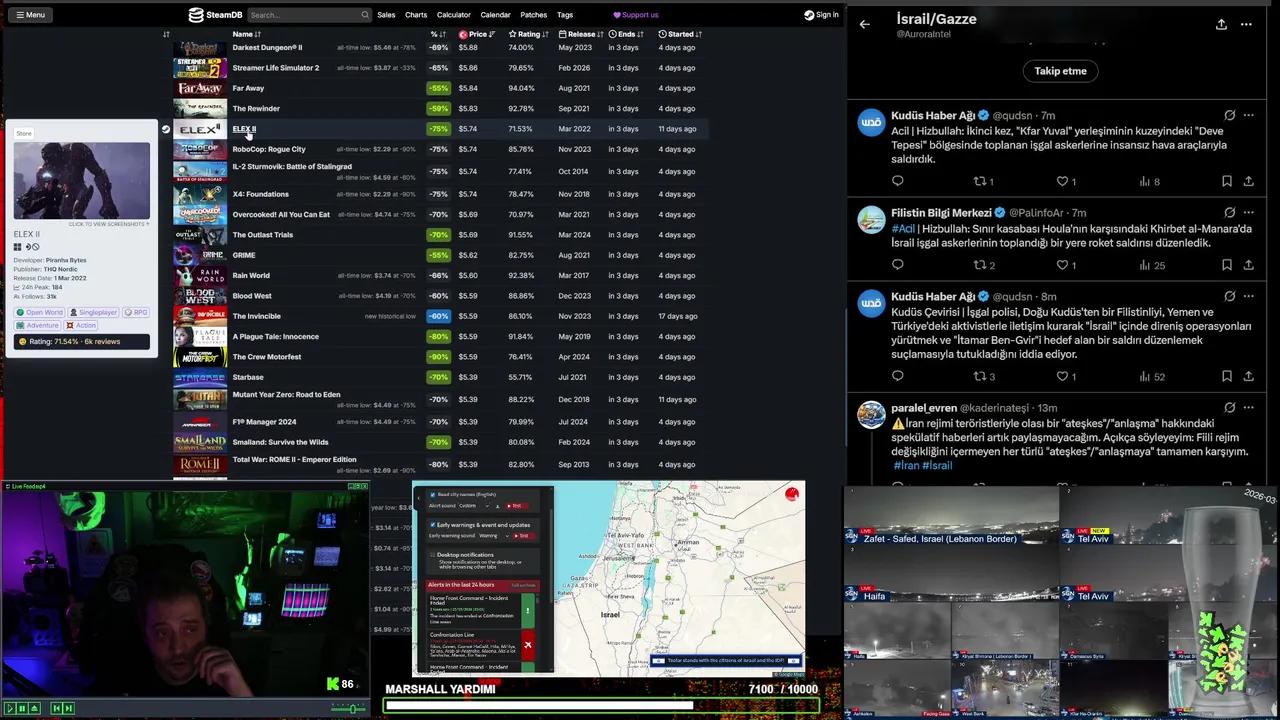Click Adventure tag in ELEX II card

[x=38, y=325]
